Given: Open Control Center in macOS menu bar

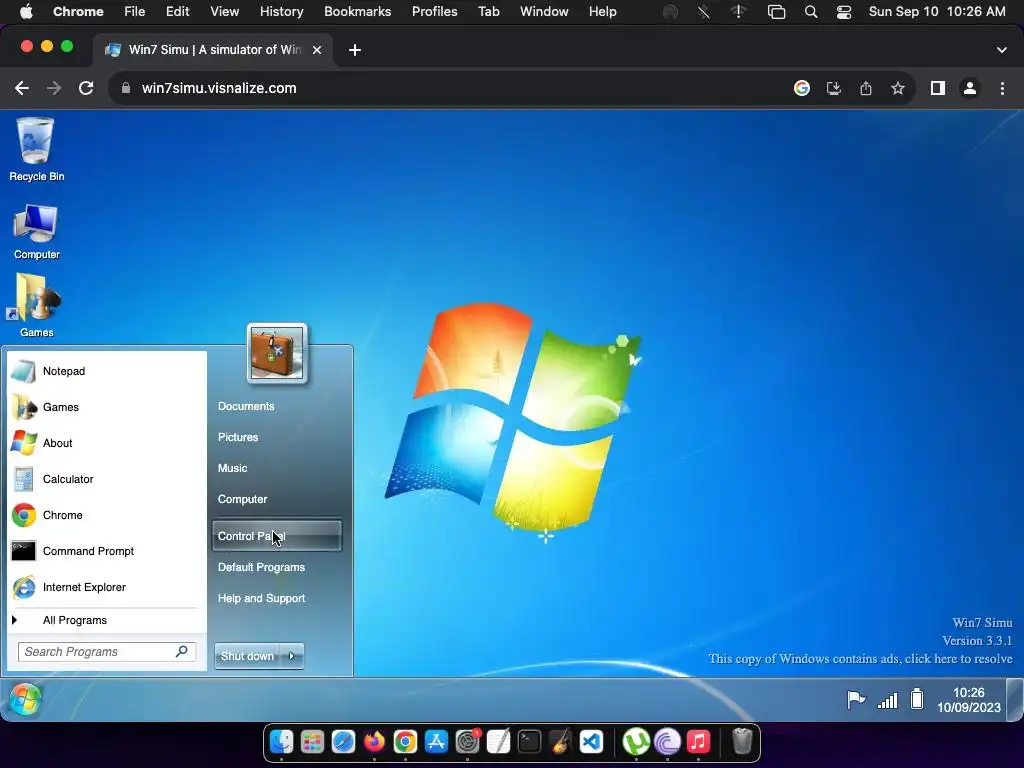Looking at the screenshot, I should (844, 12).
